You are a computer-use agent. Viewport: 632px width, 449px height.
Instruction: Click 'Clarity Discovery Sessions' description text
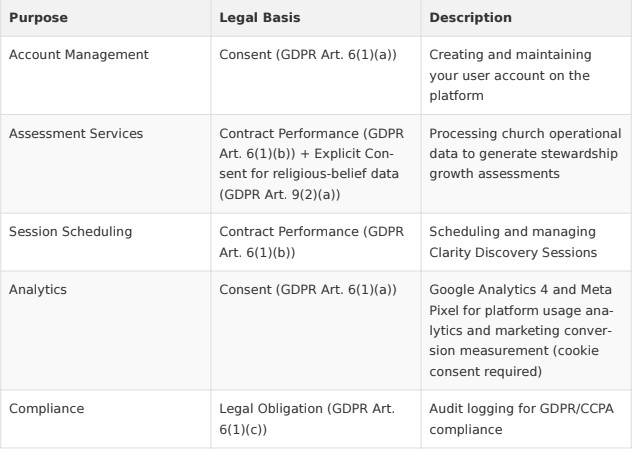coord(513,253)
